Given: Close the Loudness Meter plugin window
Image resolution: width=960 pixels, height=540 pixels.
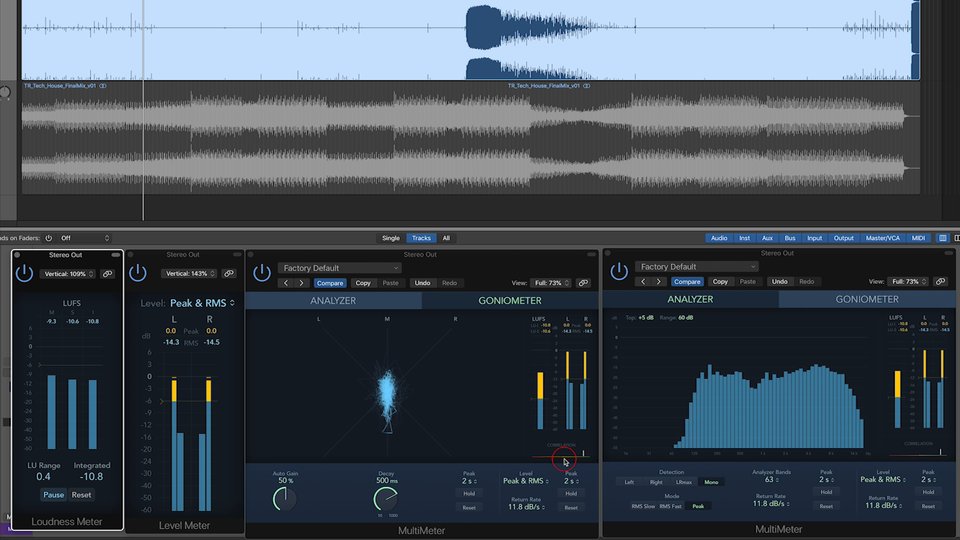Looking at the screenshot, I should click(x=17, y=255).
